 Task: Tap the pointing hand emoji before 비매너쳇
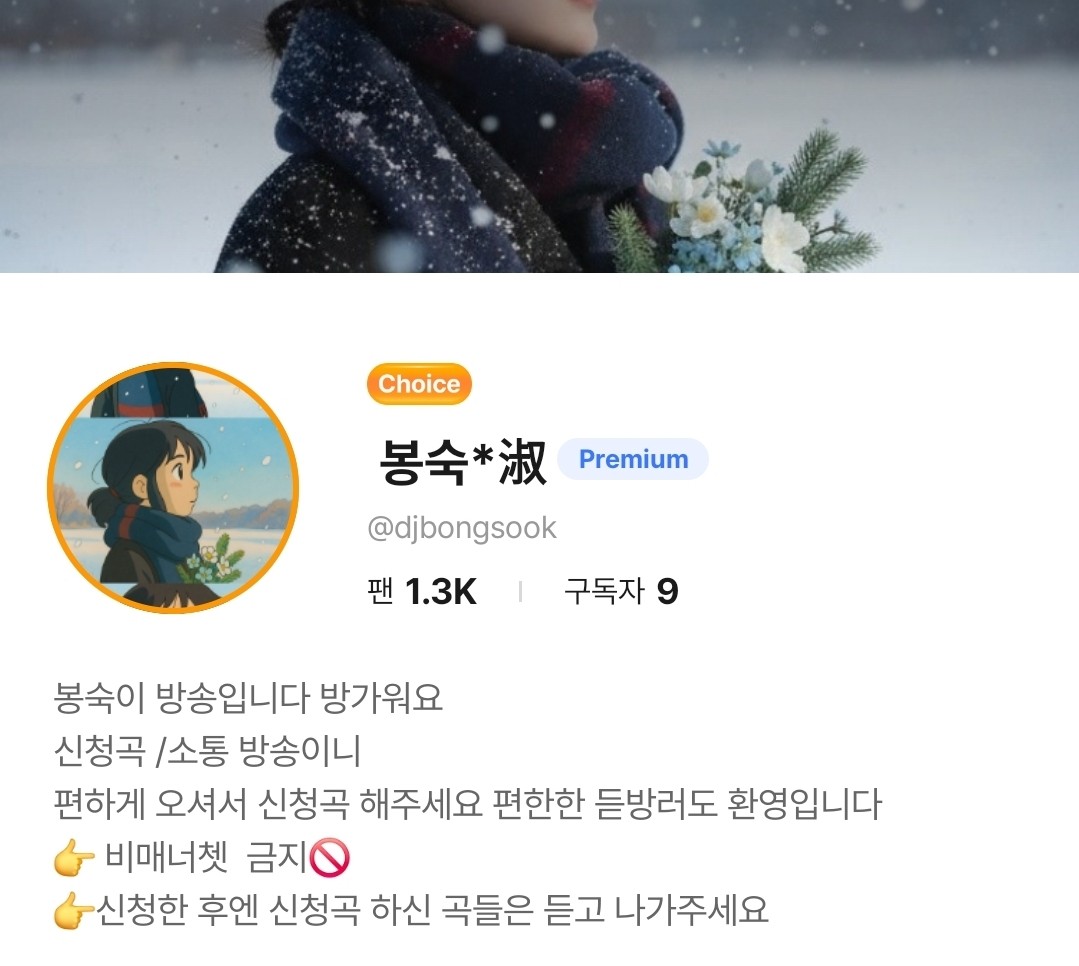pos(74,858)
